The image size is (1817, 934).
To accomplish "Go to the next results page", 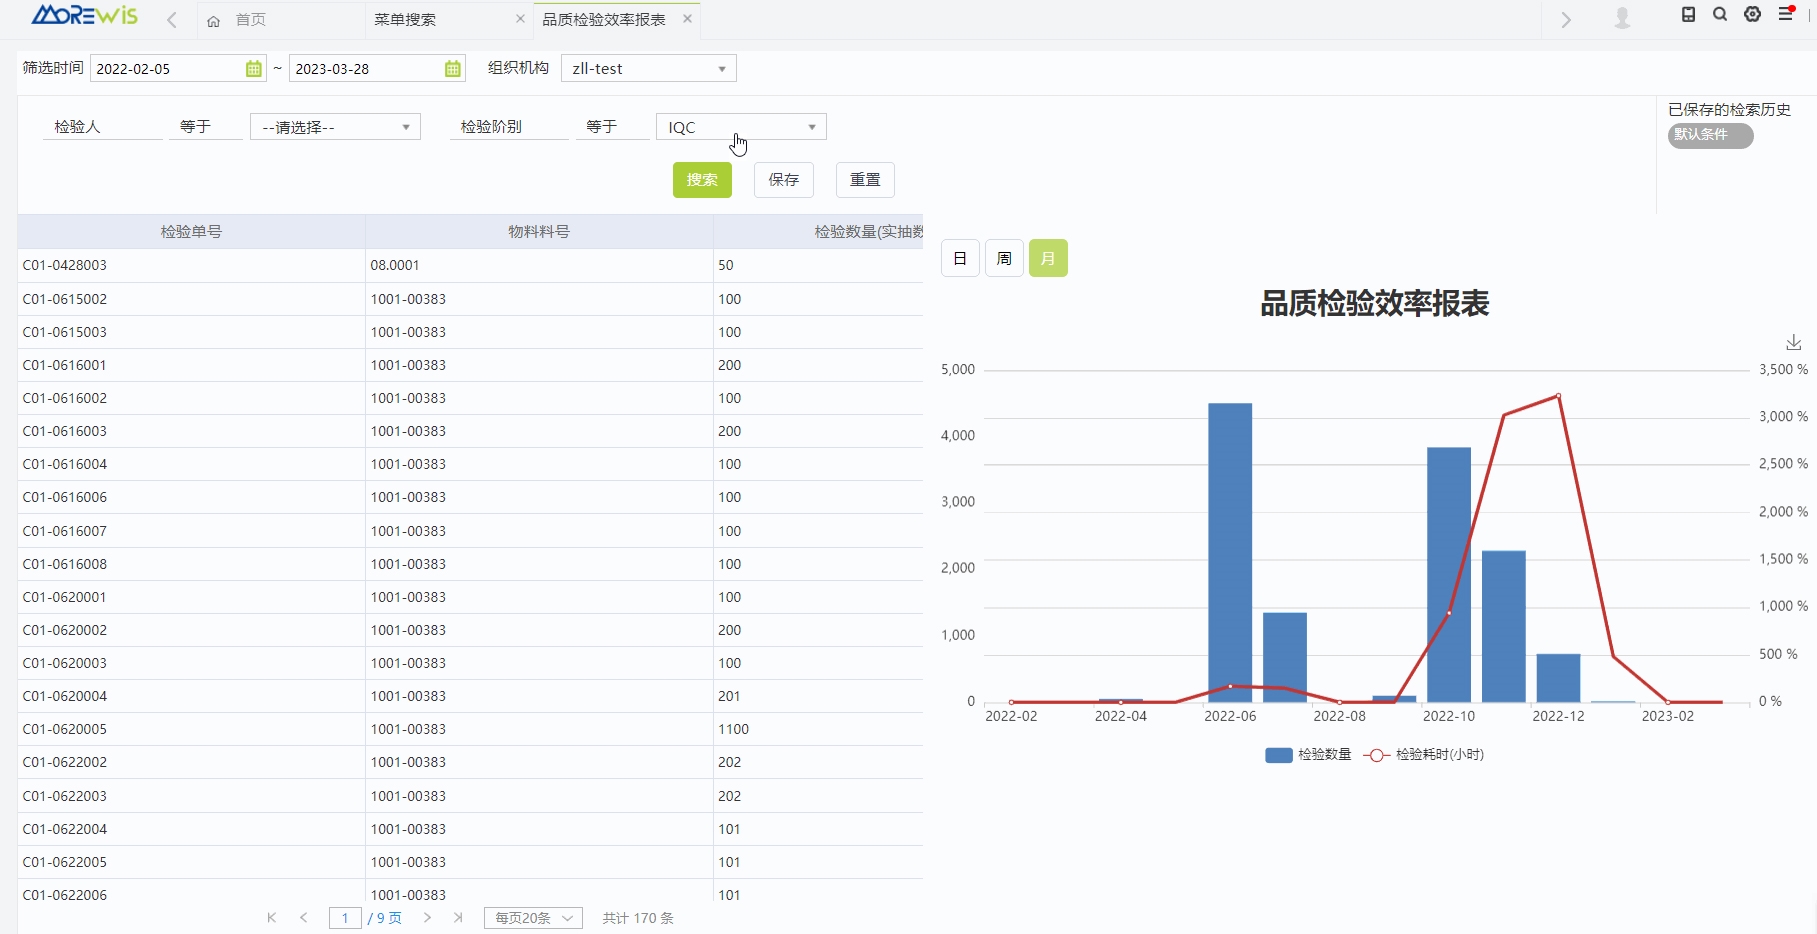I will (x=427, y=918).
